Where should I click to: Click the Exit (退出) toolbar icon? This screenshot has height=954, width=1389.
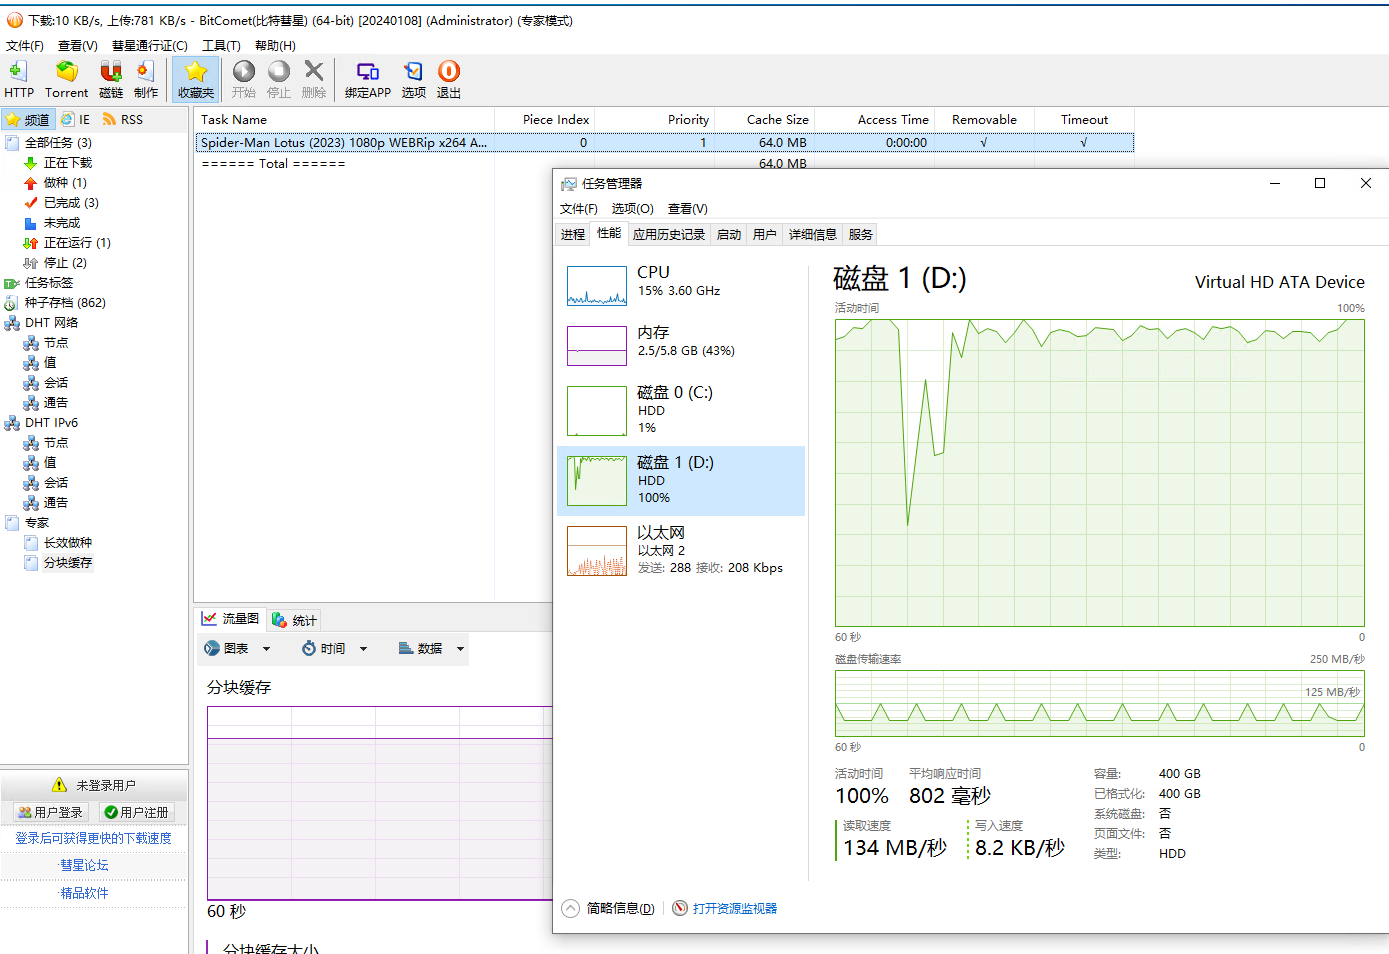(449, 79)
